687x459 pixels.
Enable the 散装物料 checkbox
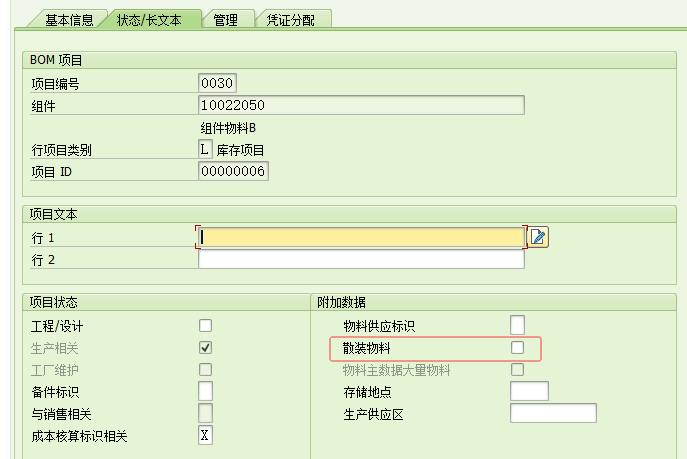pos(517,347)
